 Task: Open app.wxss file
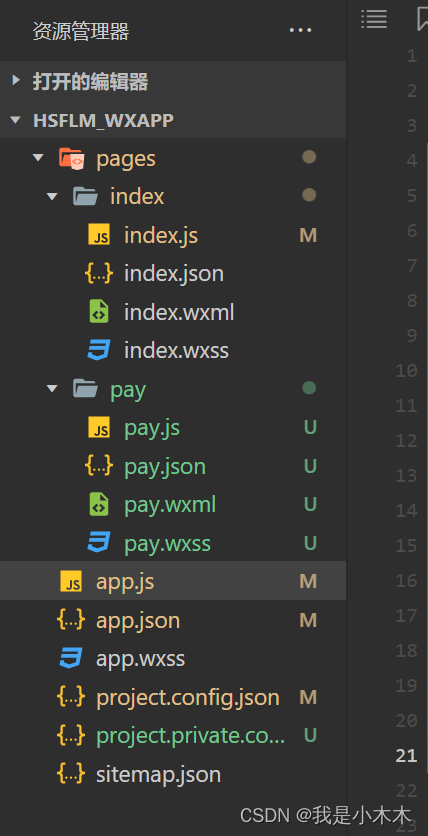140,658
